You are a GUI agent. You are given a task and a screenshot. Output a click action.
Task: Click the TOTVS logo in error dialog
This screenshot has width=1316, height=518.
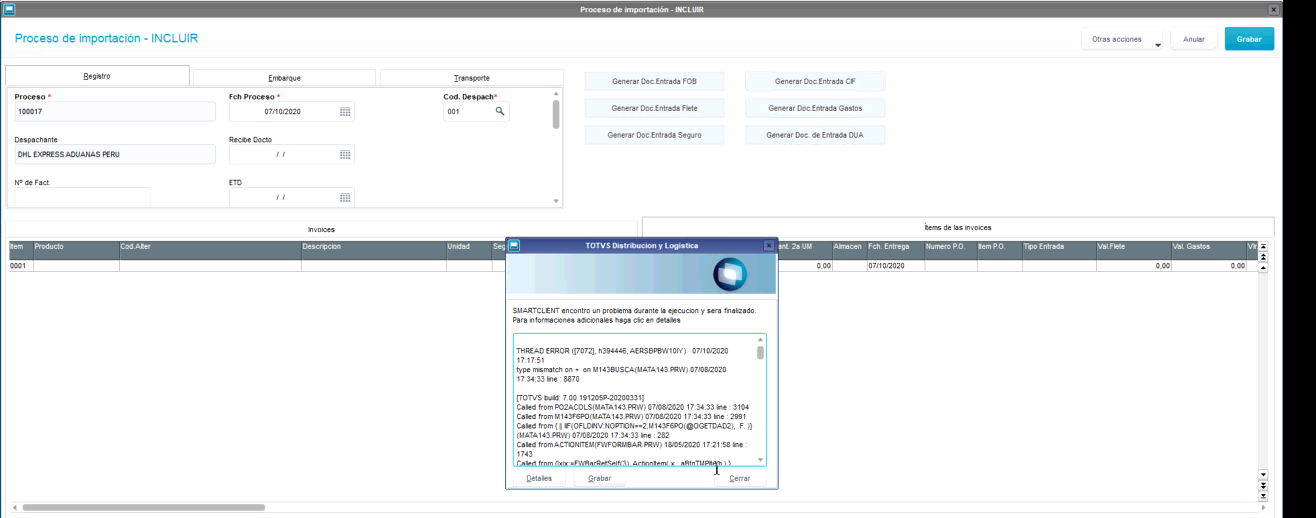pos(730,274)
